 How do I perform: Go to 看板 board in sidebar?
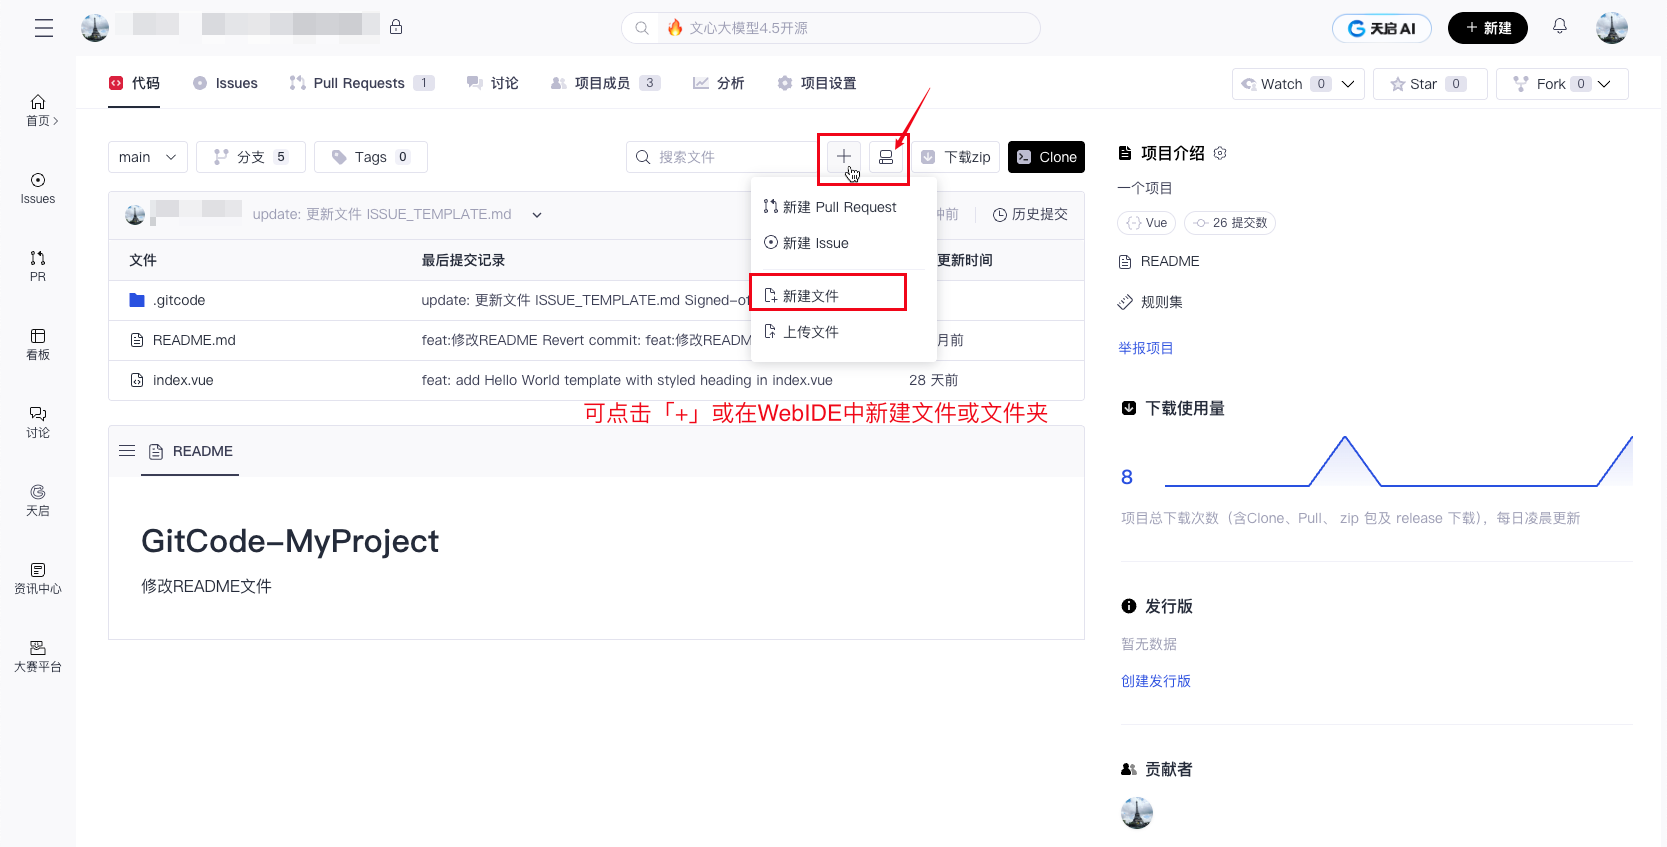point(38,343)
